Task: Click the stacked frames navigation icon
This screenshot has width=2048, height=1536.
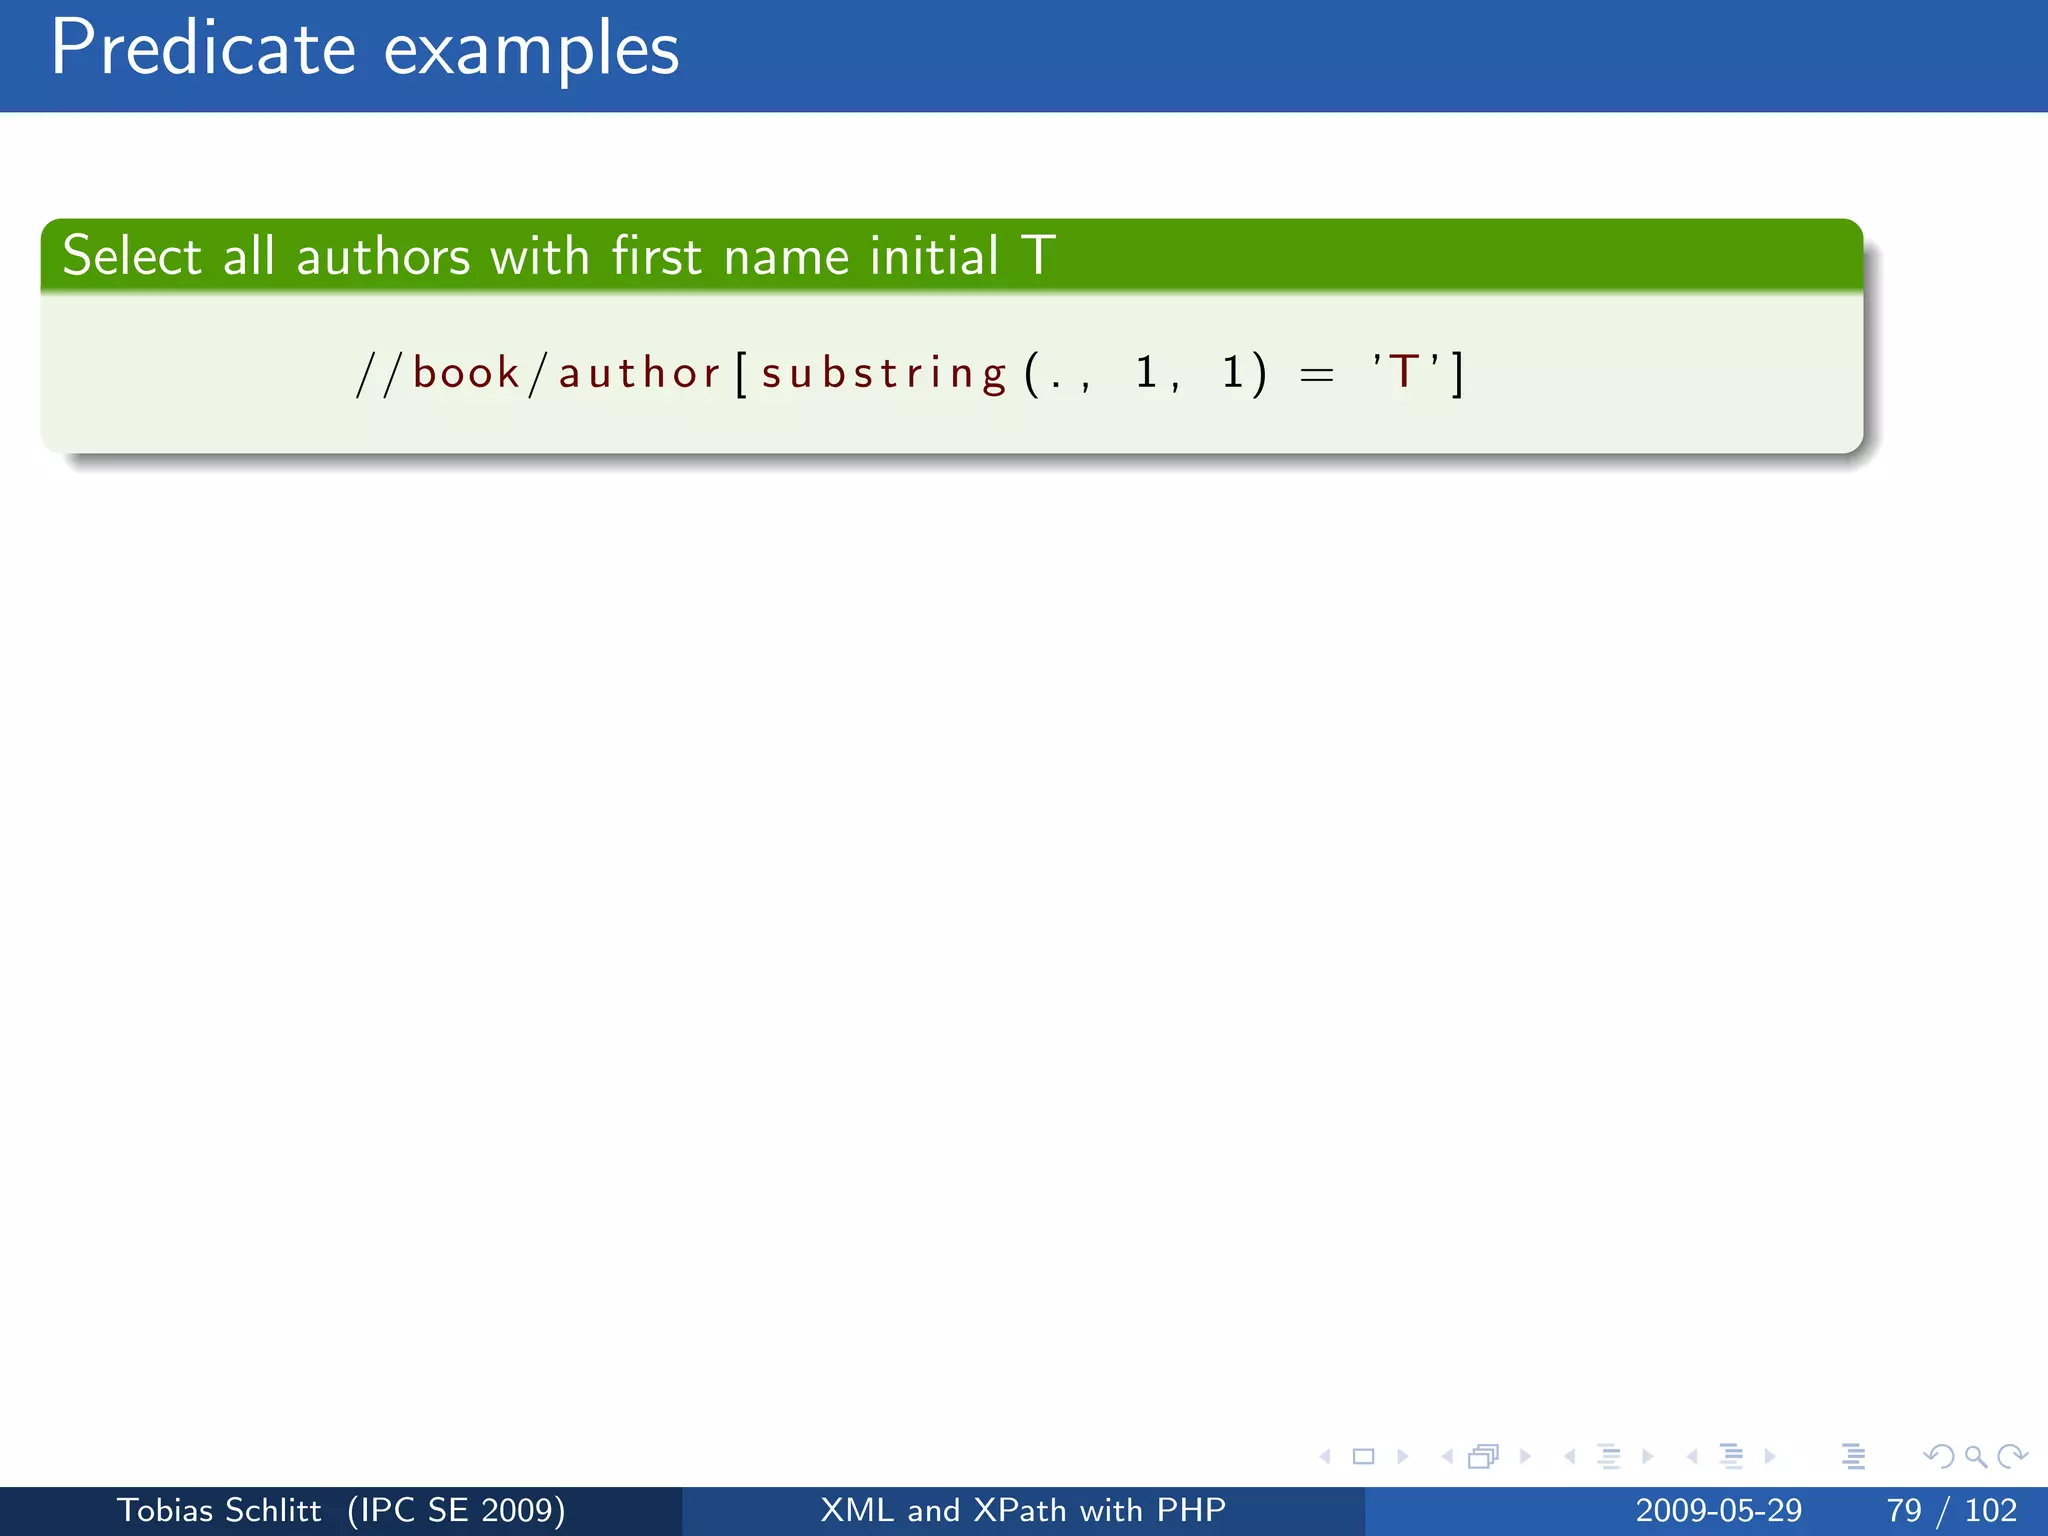Action: [1484, 1457]
